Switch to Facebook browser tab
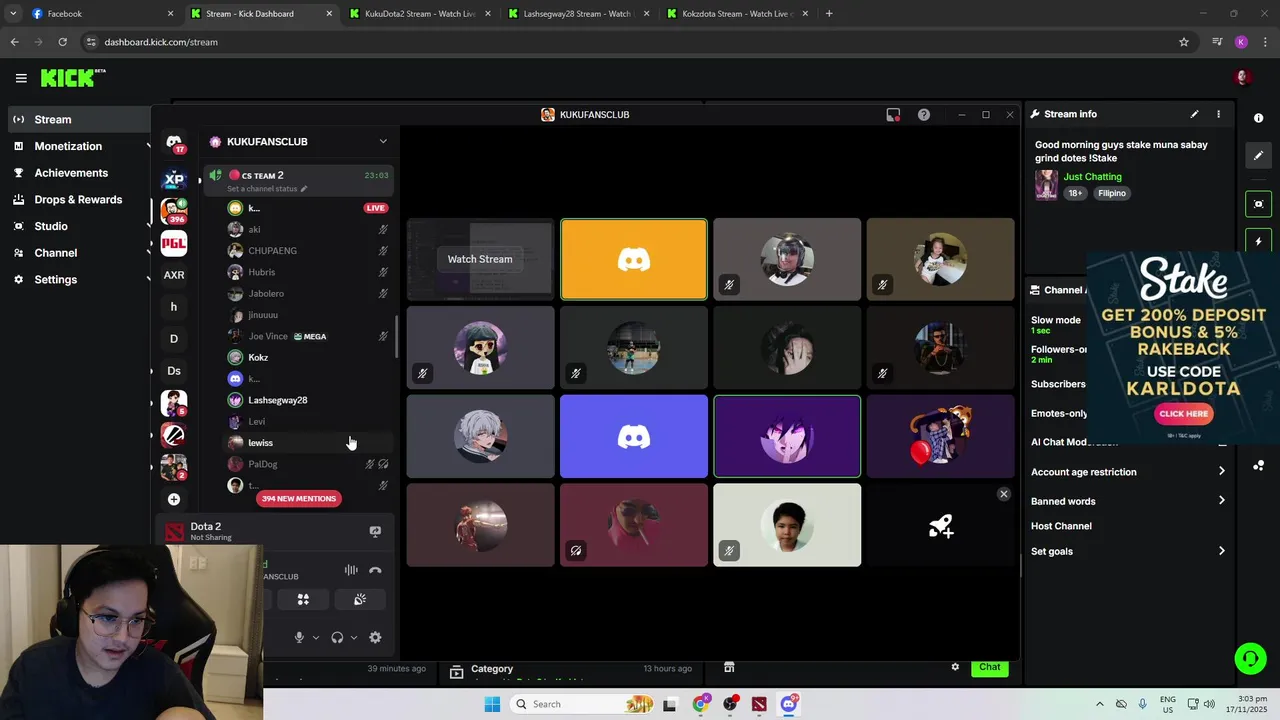 pyautogui.click(x=100, y=14)
